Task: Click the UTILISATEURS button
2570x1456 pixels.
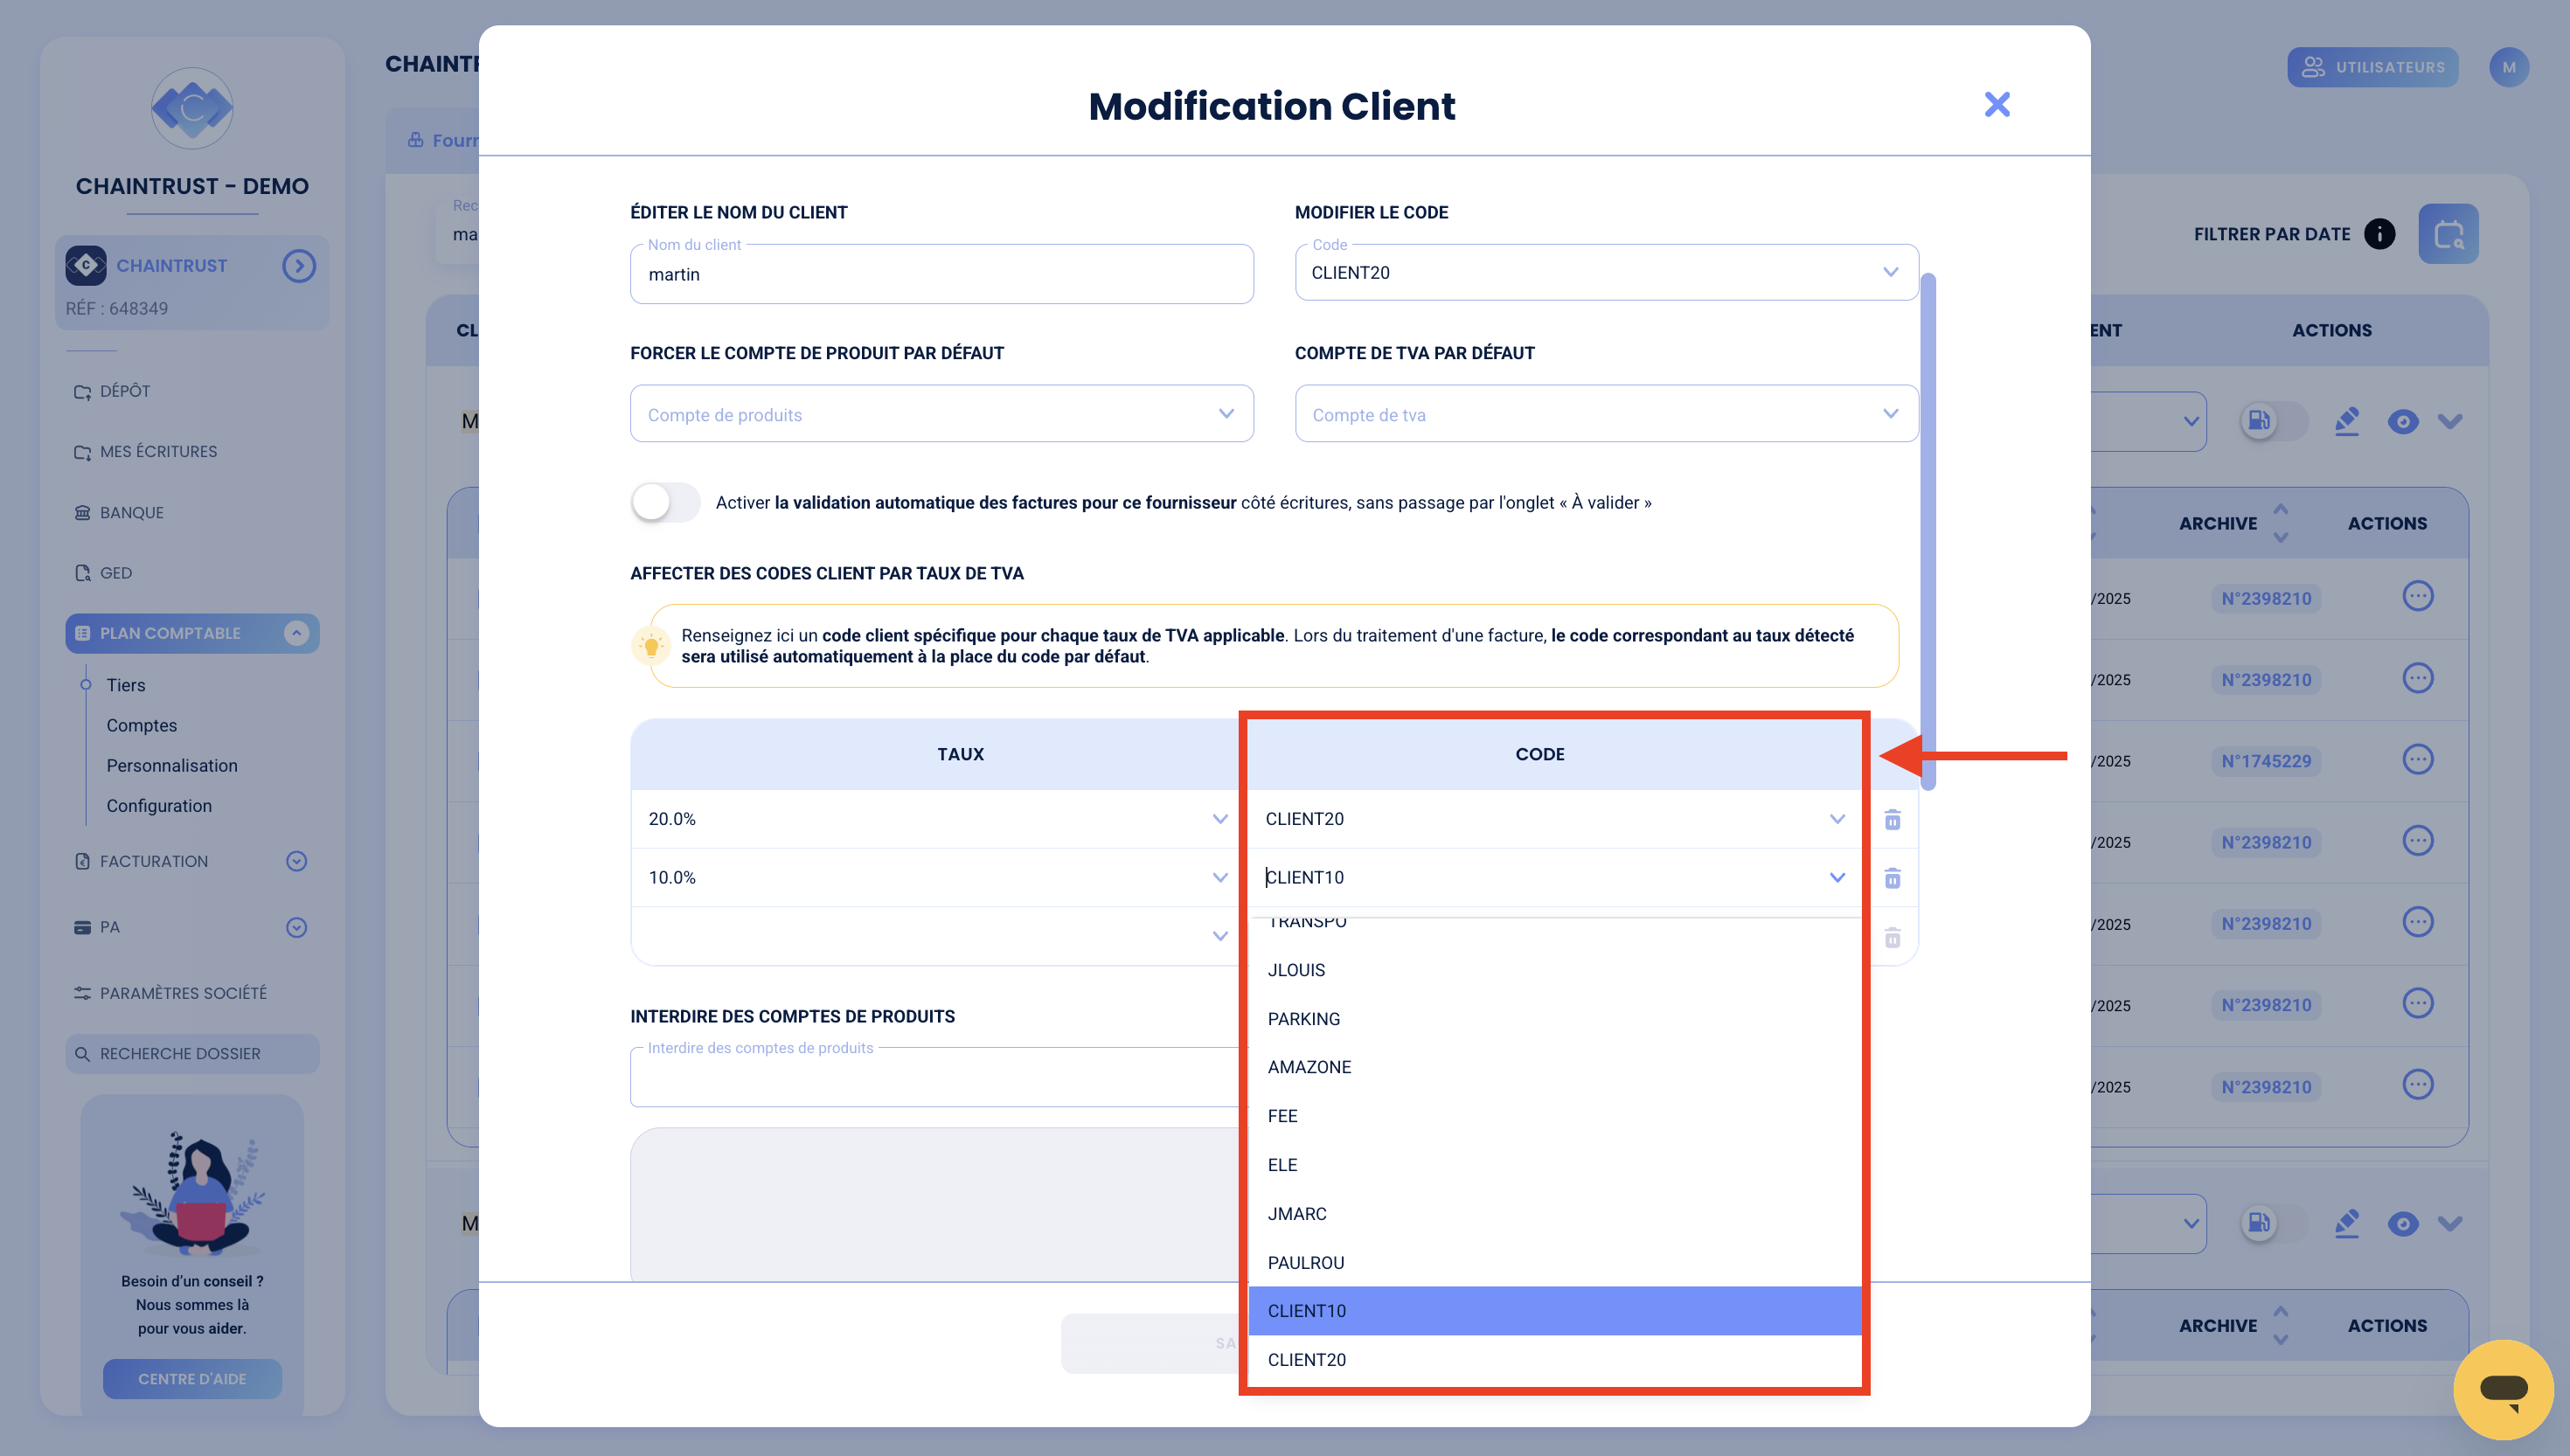Action: click(x=2373, y=66)
